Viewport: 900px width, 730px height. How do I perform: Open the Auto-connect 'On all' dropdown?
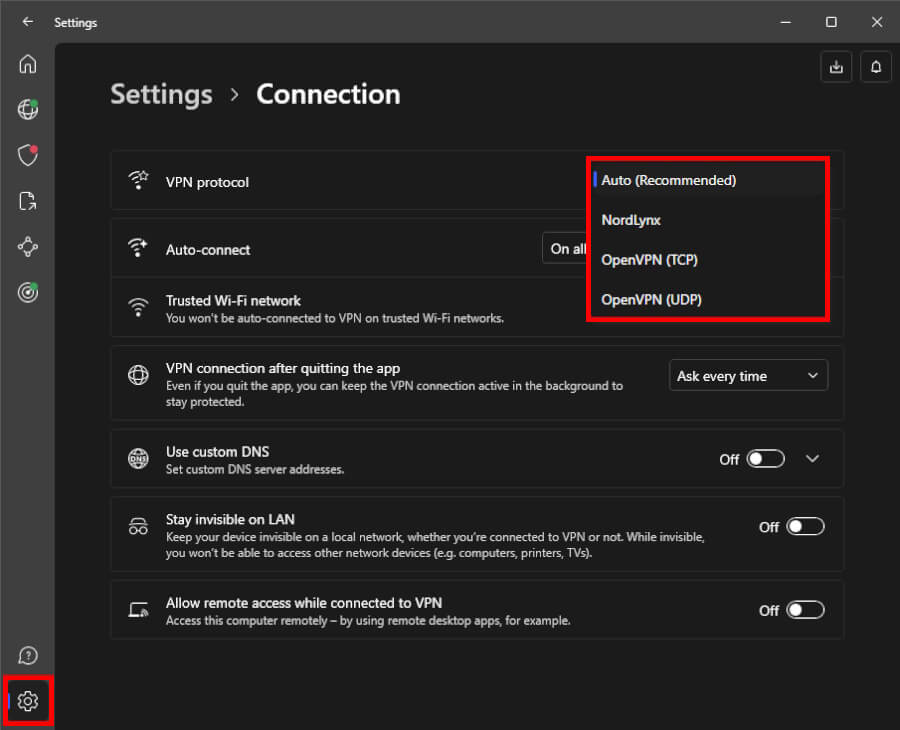tap(565, 248)
